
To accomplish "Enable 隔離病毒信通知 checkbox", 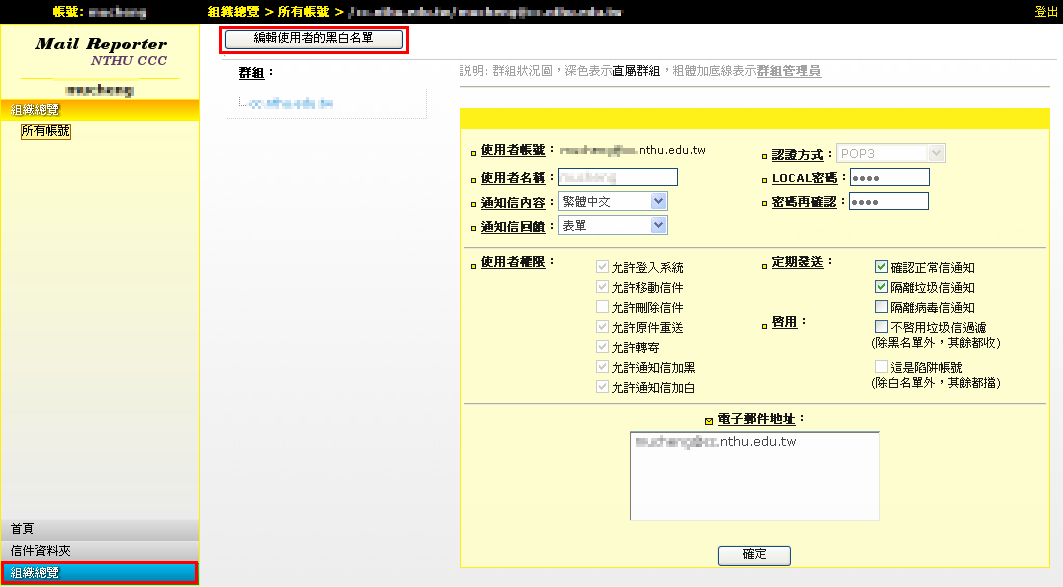I will (881, 307).
